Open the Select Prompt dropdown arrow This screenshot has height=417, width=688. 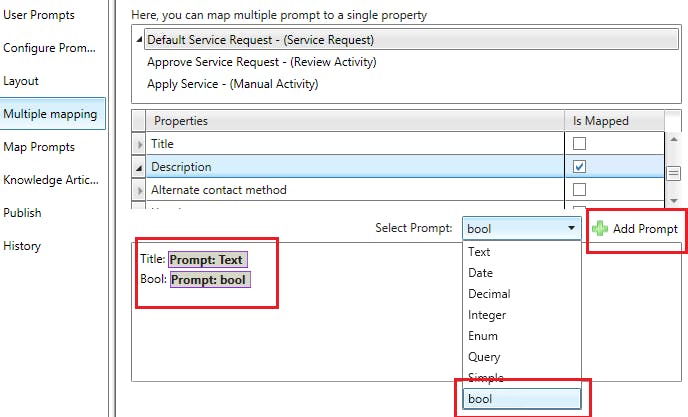[572, 228]
